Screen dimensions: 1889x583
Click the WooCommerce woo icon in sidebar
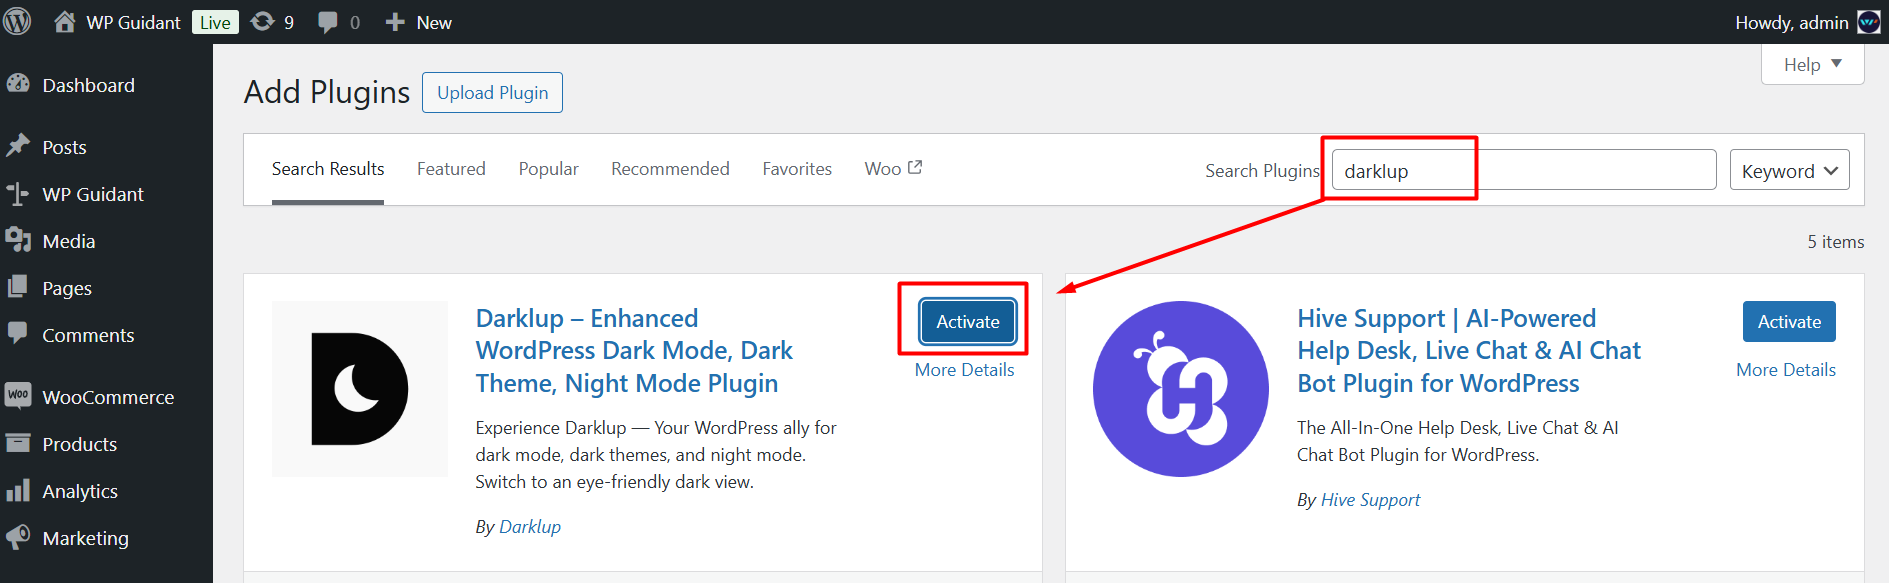tap(18, 395)
